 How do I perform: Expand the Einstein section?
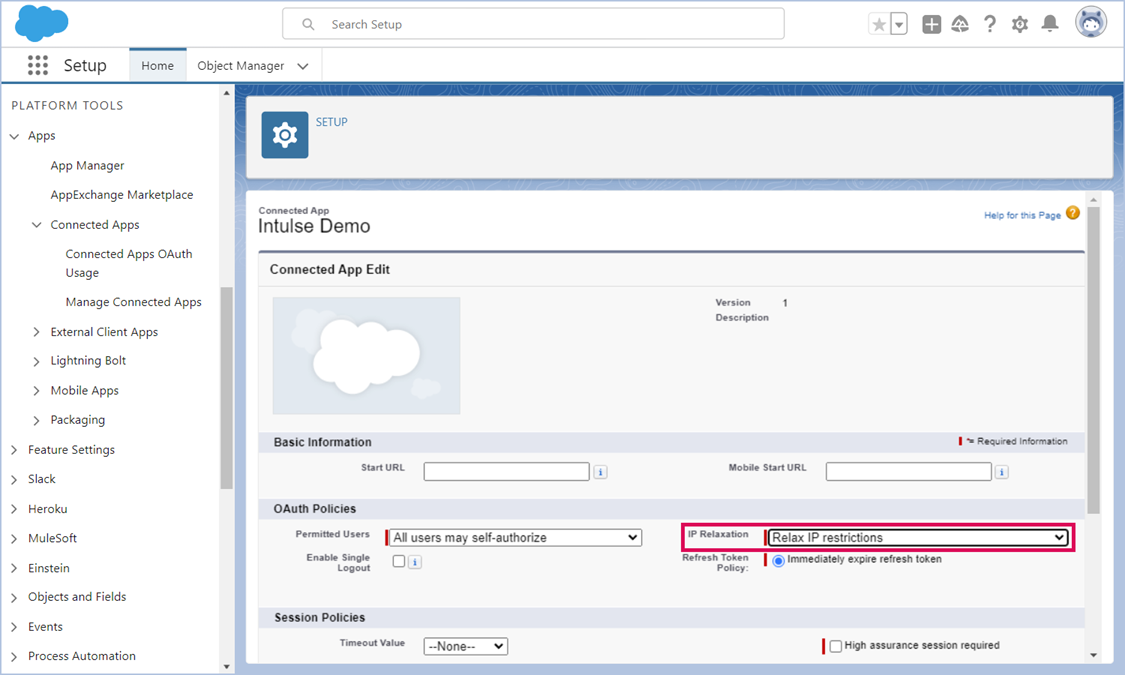pos(14,568)
